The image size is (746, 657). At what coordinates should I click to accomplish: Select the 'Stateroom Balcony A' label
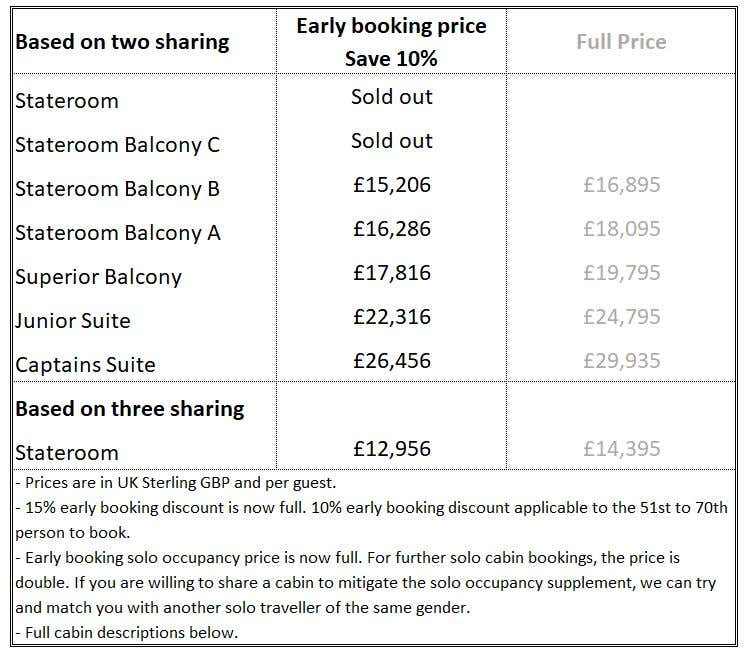tap(117, 233)
